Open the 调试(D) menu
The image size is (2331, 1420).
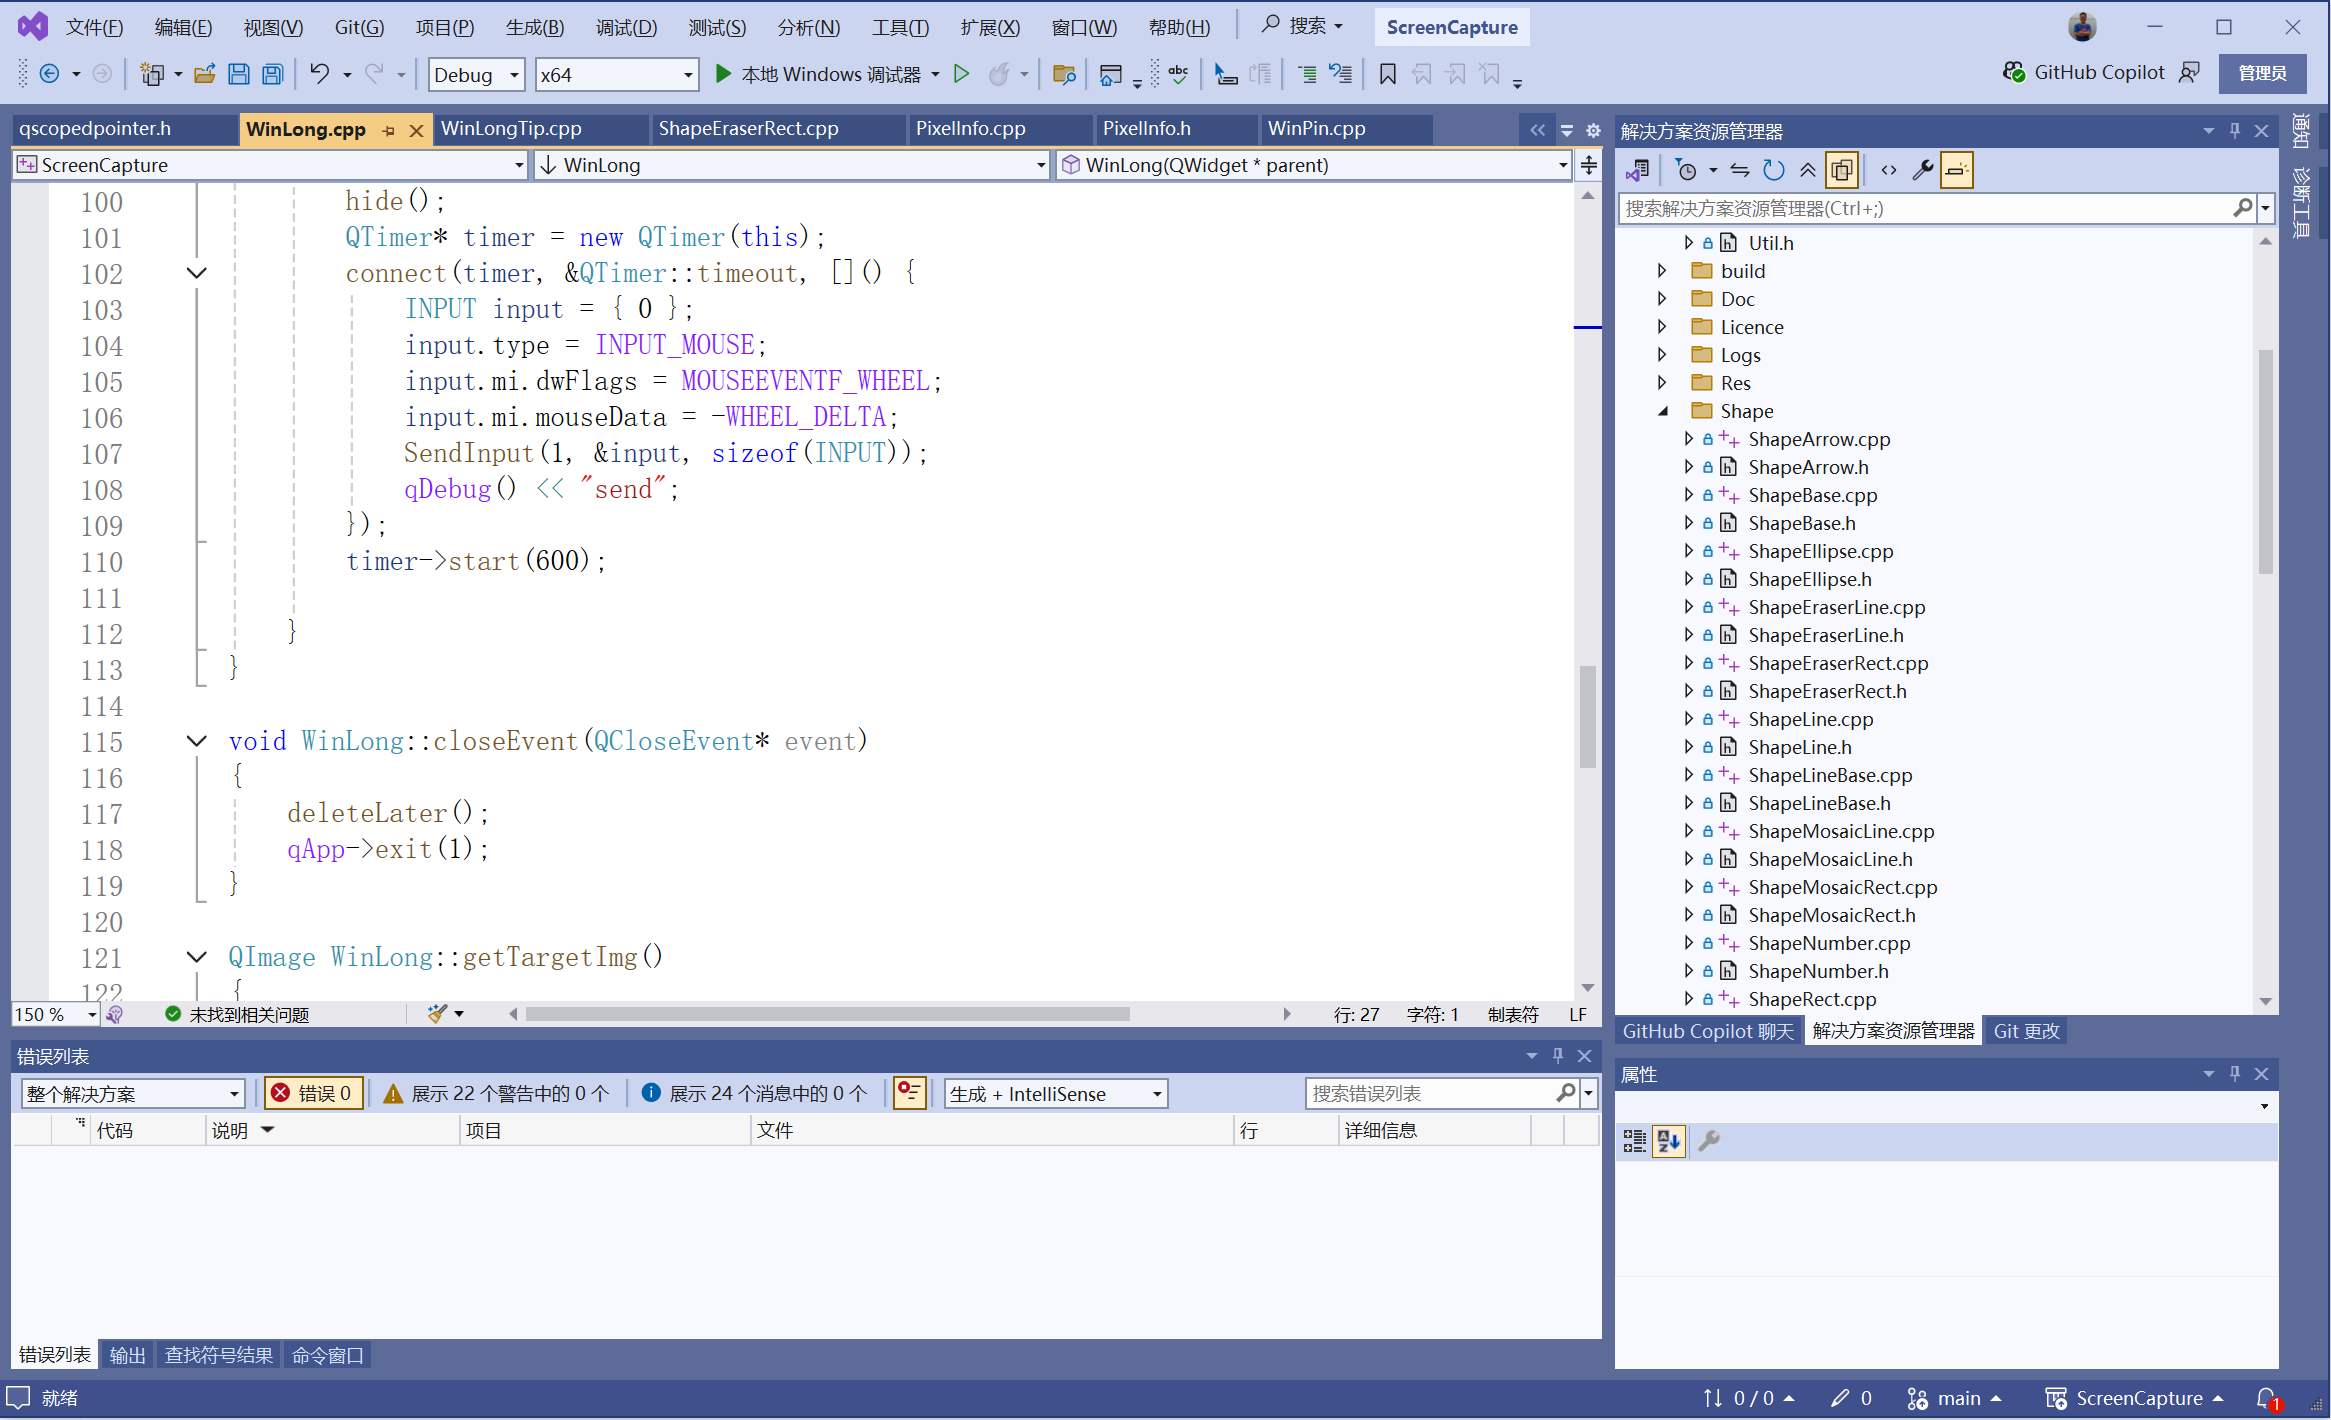click(626, 27)
